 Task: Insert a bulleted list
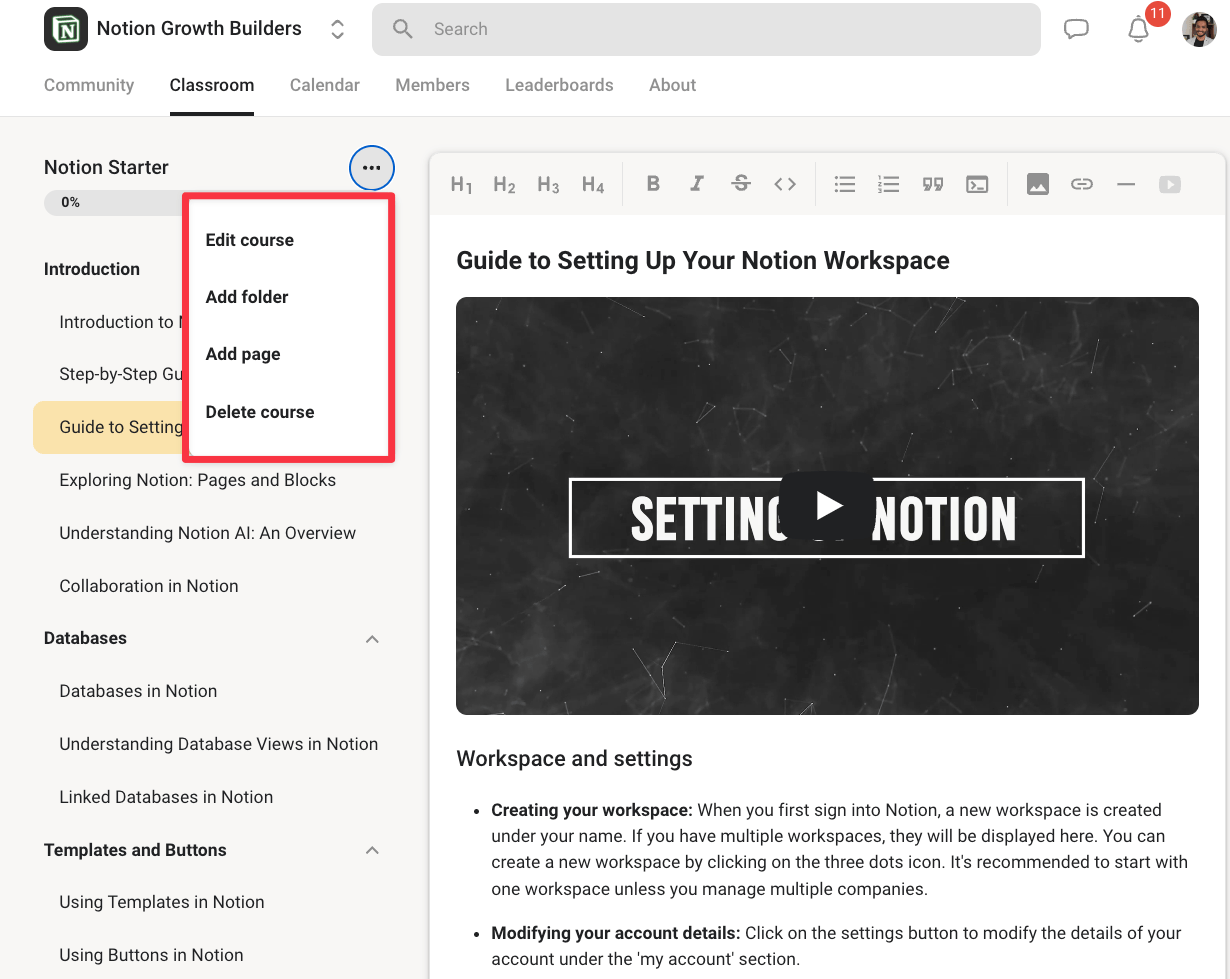[x=845, y=184]
